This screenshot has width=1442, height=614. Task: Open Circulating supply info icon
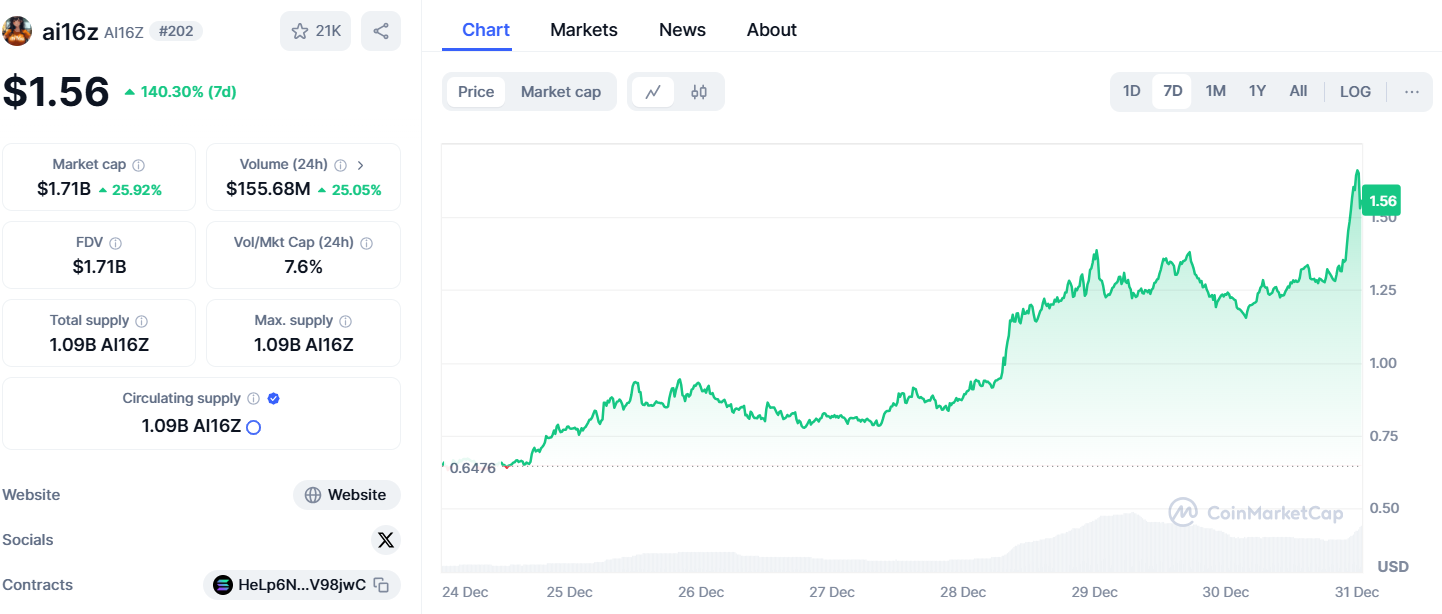click(x=253, y=399)
